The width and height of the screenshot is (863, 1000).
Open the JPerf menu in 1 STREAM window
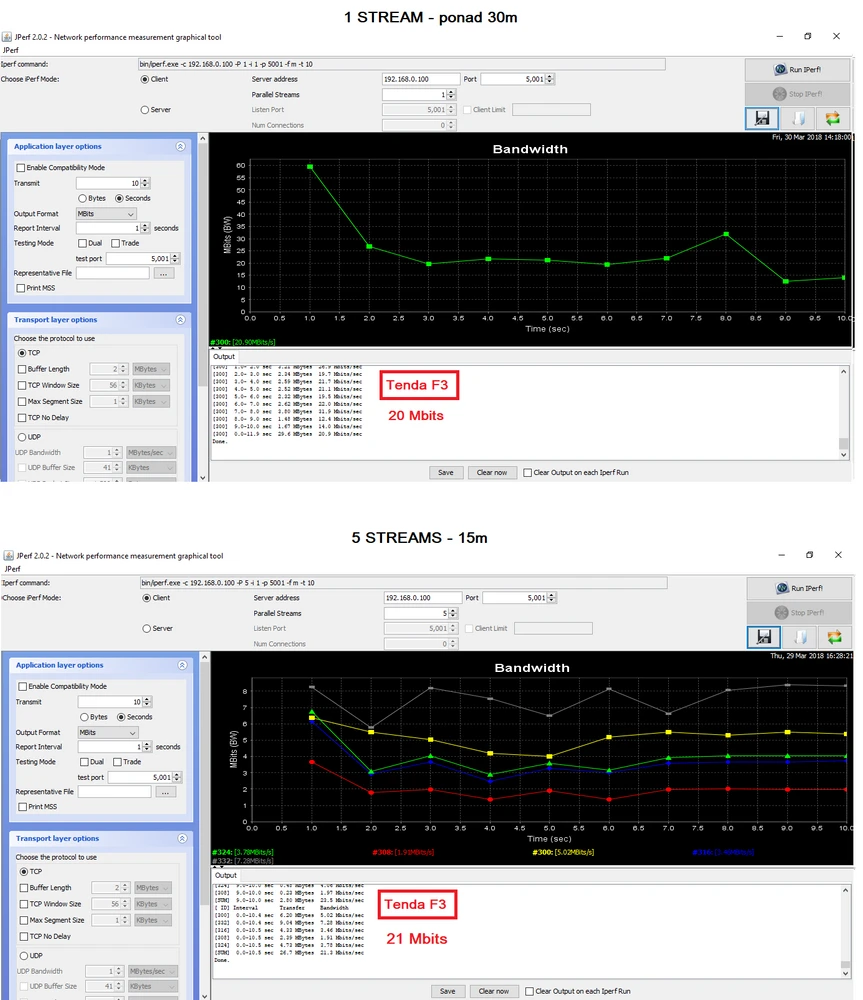click(x=11, y=48)
